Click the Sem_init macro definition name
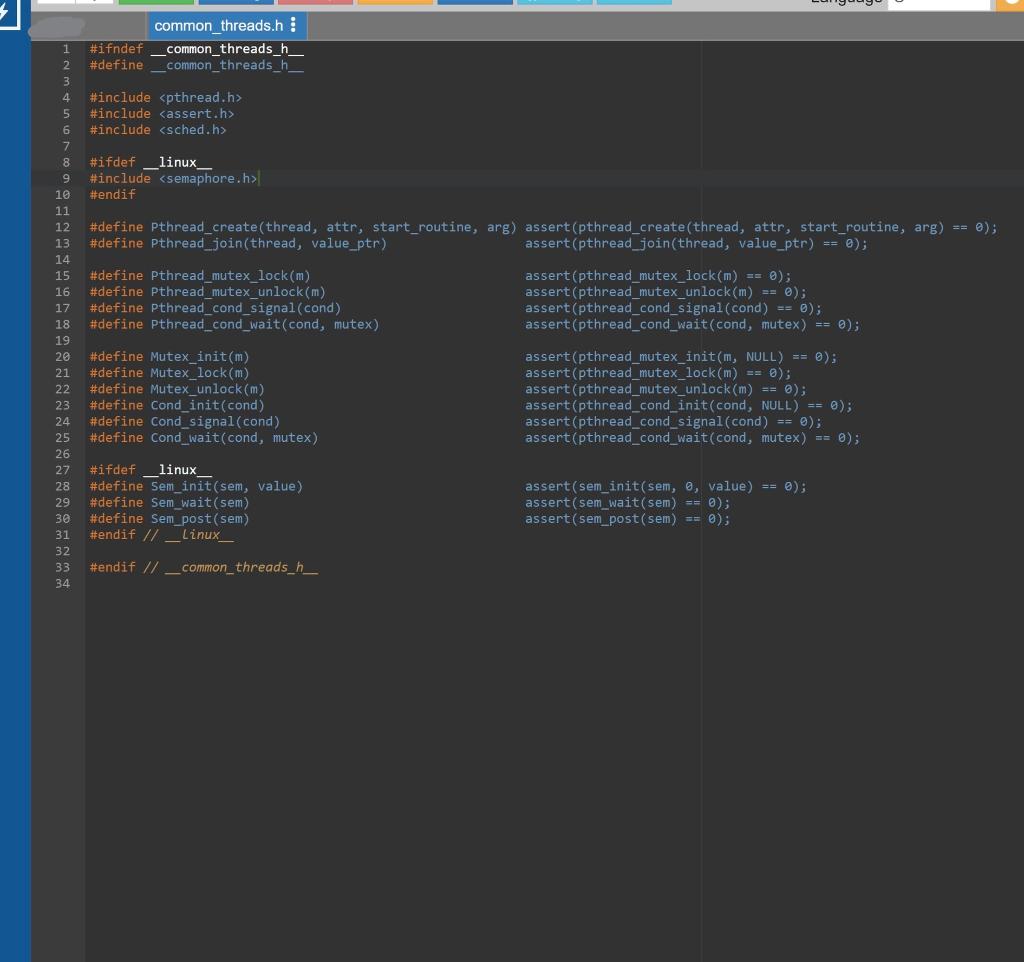Screen dimensions: 1024x962 (x=180, y=486)
